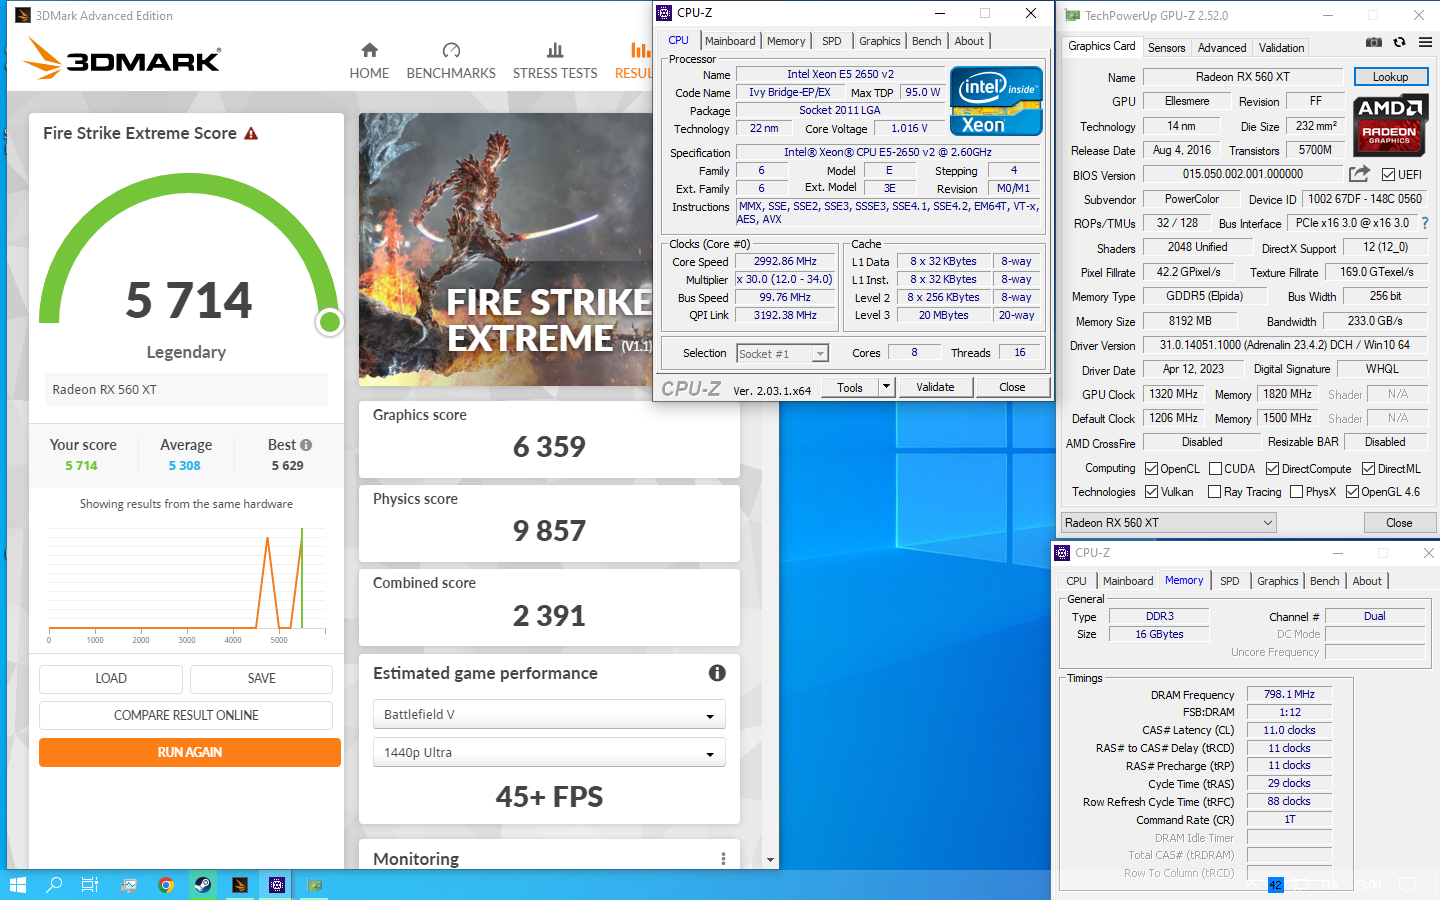Click the LOAD button in 3DMark

pos(111,678)
